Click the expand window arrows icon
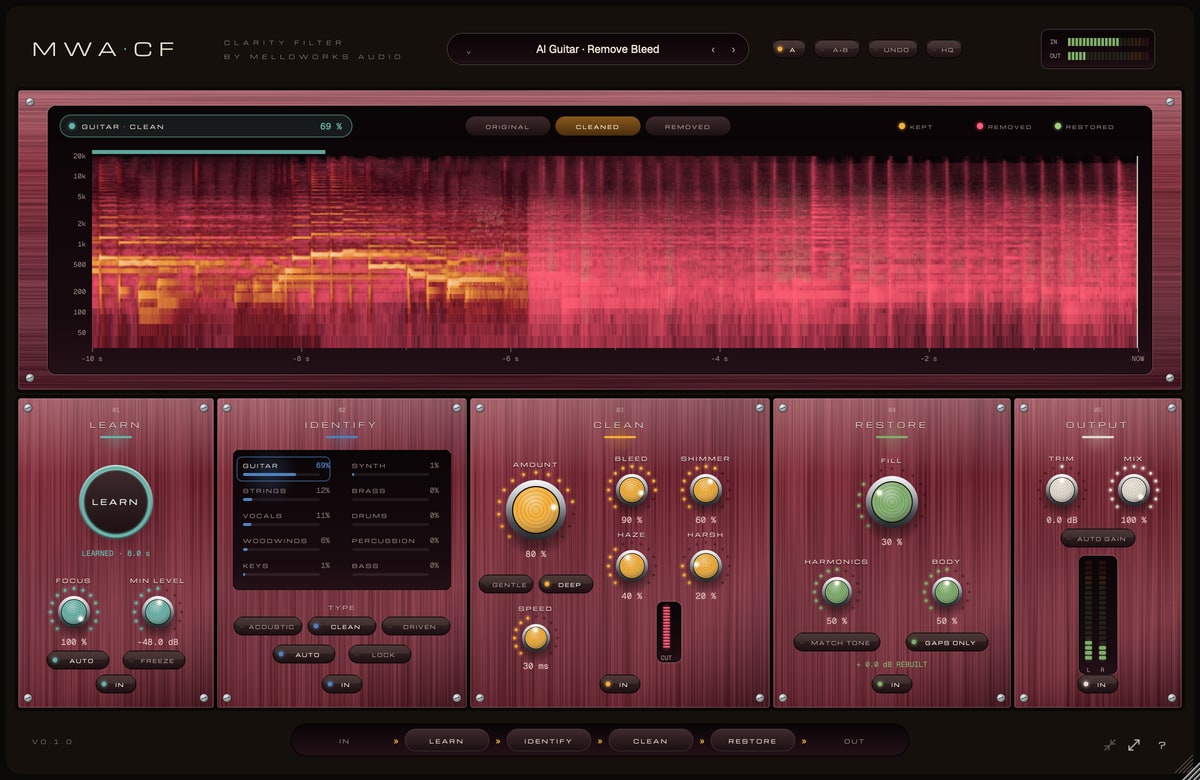1200x780 pixels. point(1135,745)
